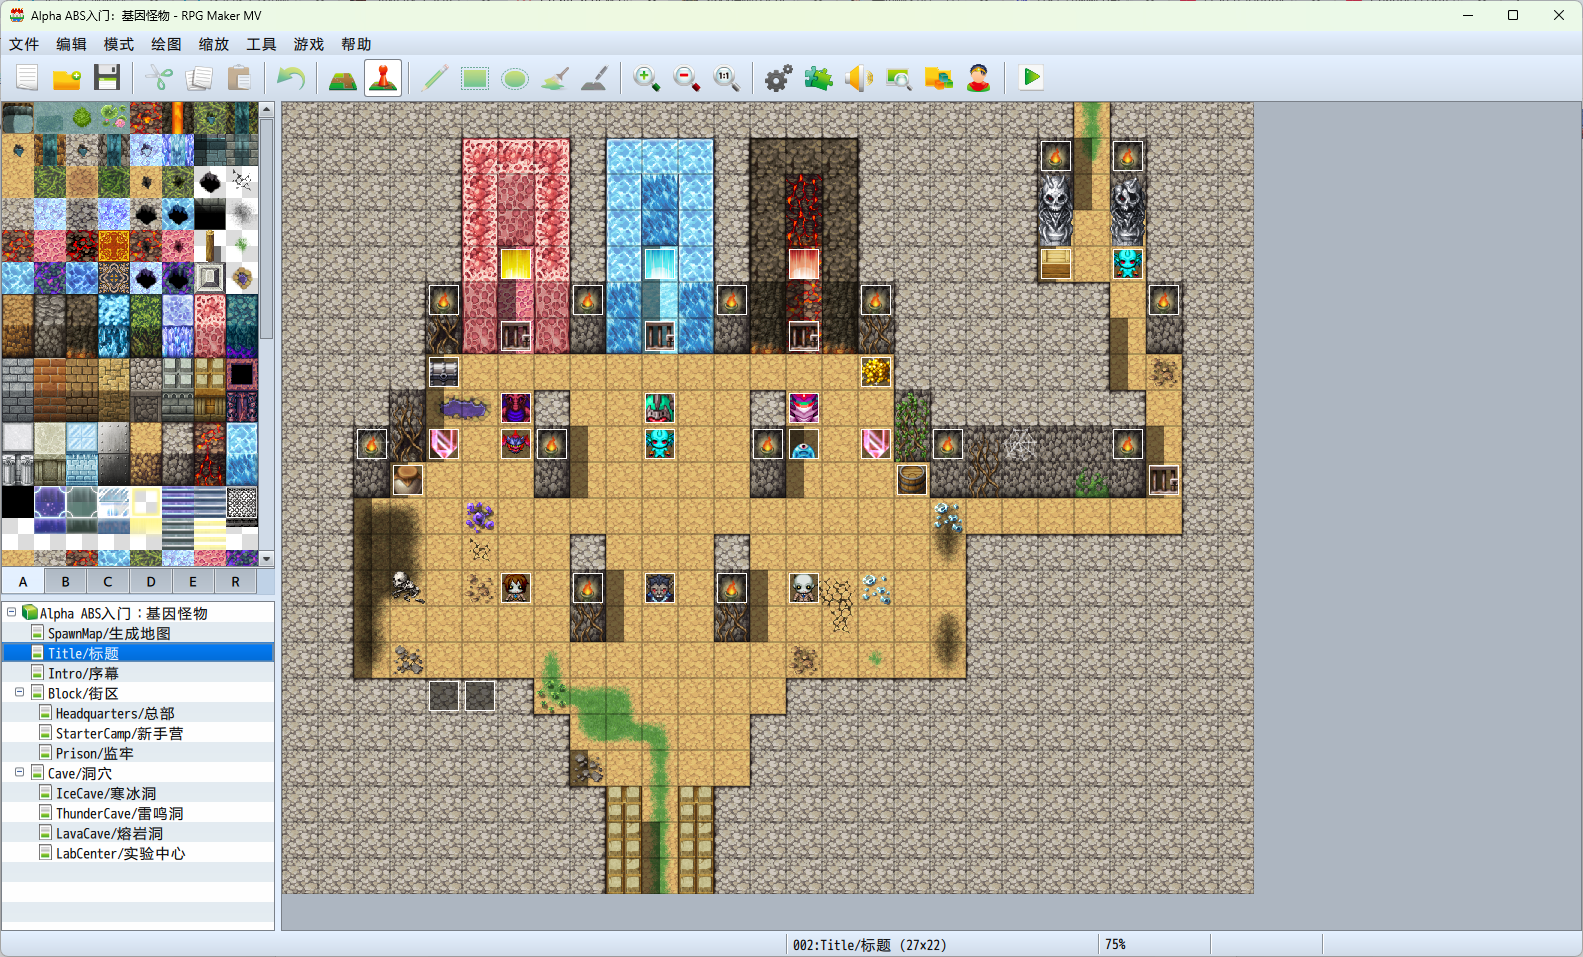Click the Zoom Out magnifier icon
Screen dimensions: 1583x957
(687, 78)
